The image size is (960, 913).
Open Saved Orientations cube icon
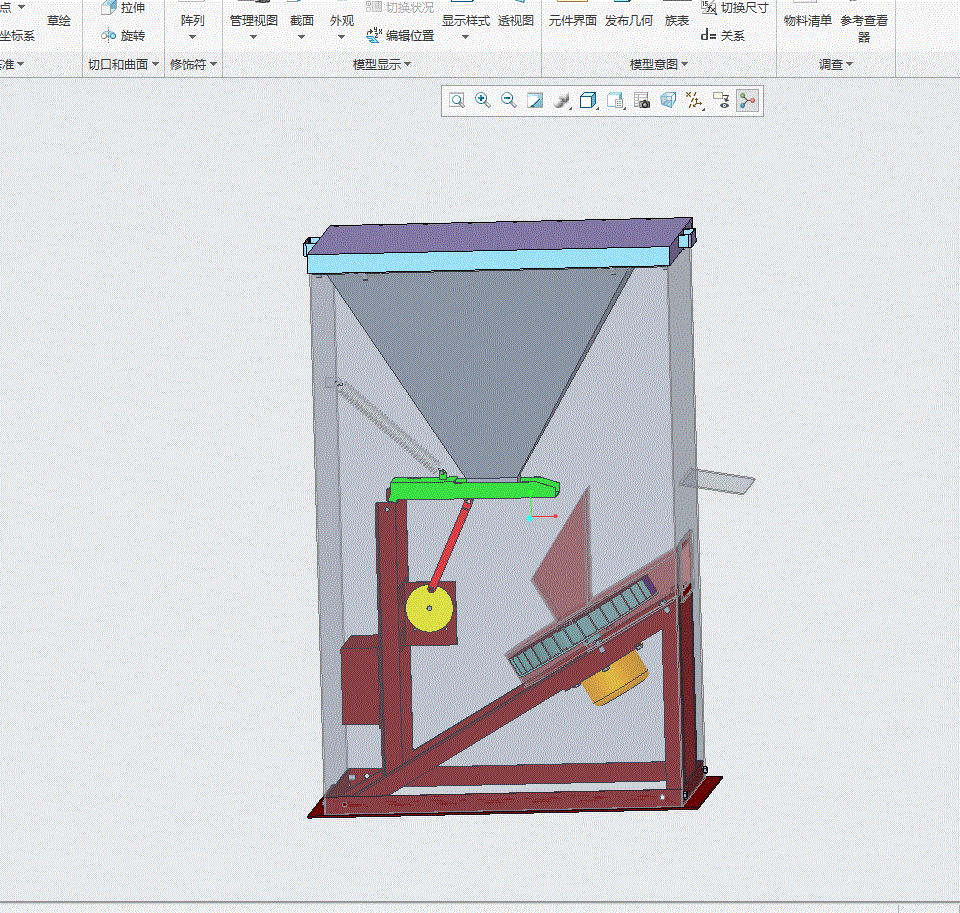coord(588,100)
